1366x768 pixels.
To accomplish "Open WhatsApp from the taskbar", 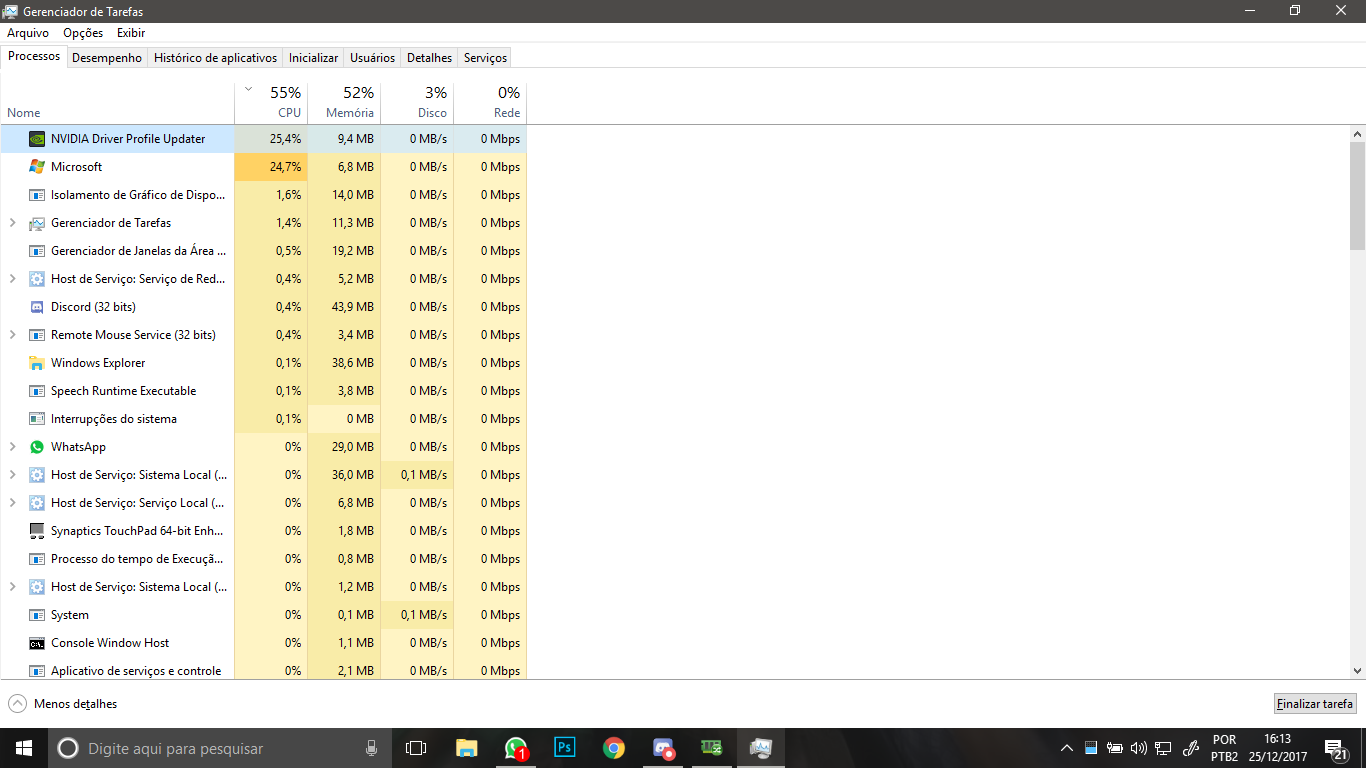I will [x=516, y=748].
